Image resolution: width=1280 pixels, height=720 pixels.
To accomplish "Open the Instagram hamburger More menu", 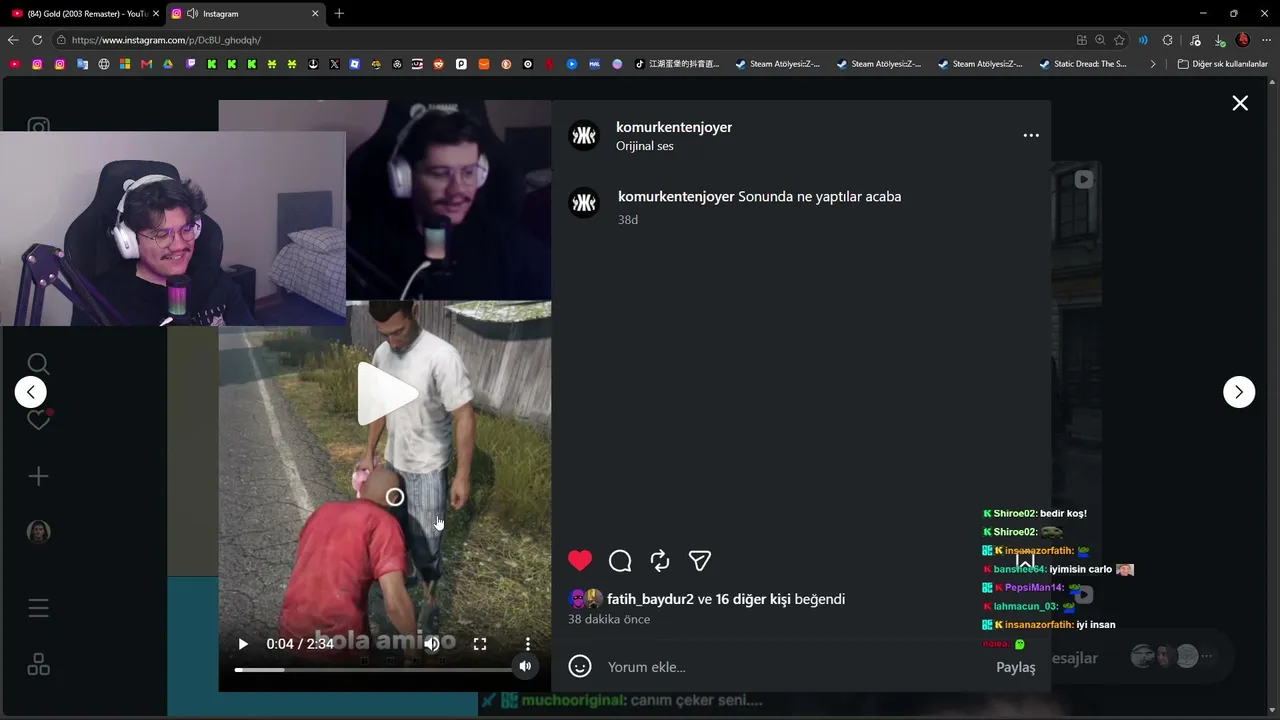I will (38, 608).
